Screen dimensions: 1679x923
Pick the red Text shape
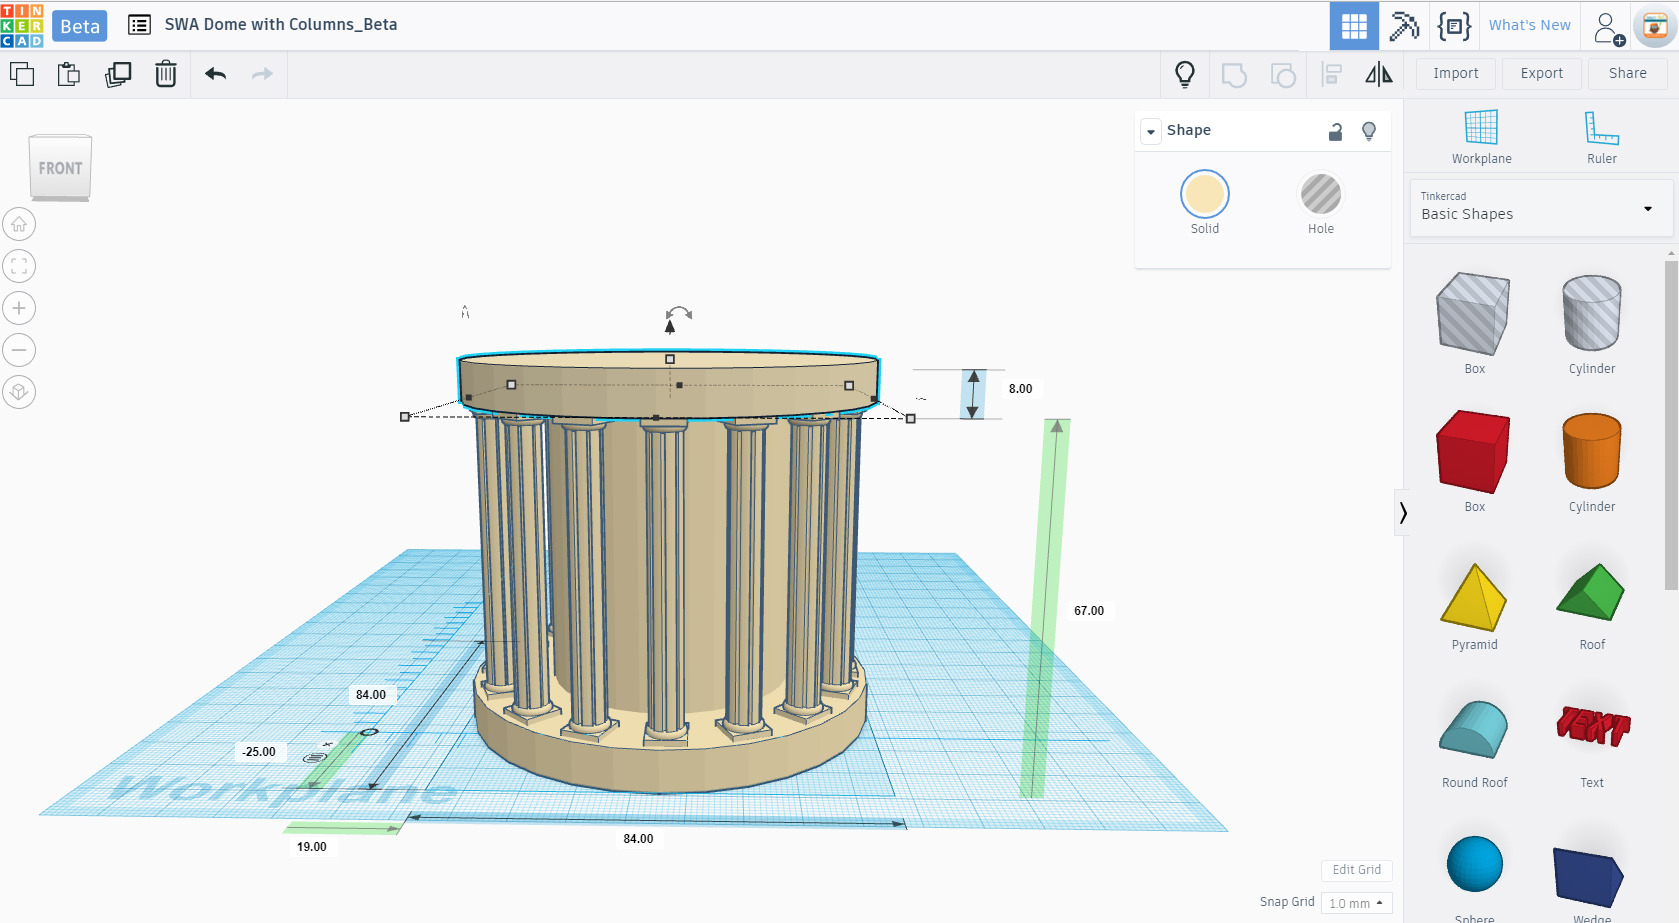click(1593, 726)
